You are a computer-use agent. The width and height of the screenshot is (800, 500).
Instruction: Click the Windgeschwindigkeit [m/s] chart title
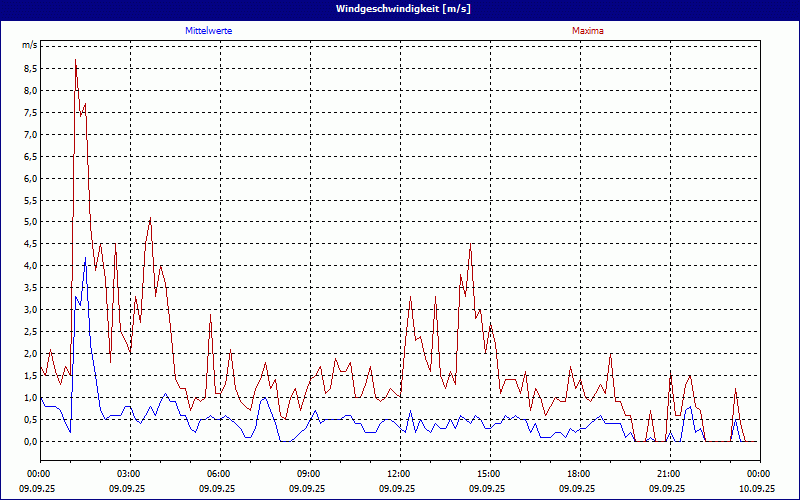(x=400, y=9)
